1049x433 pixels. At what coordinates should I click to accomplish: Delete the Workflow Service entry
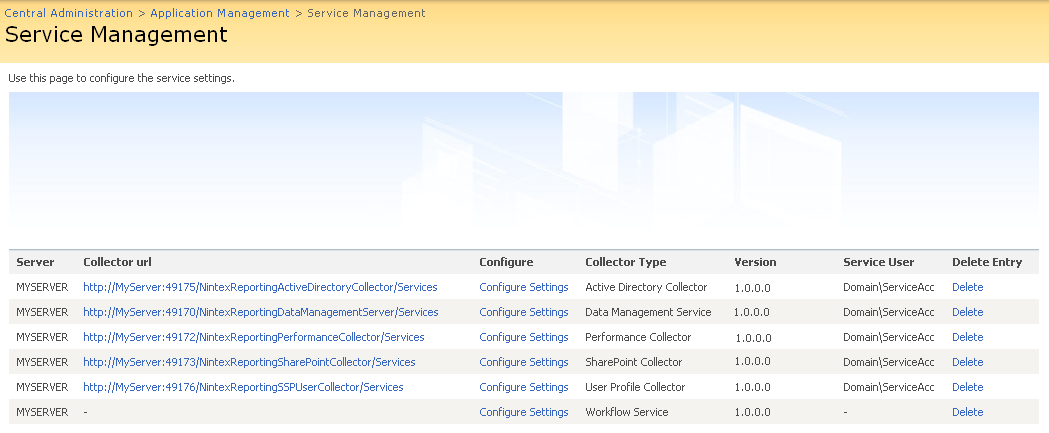[x=967, y=412]
